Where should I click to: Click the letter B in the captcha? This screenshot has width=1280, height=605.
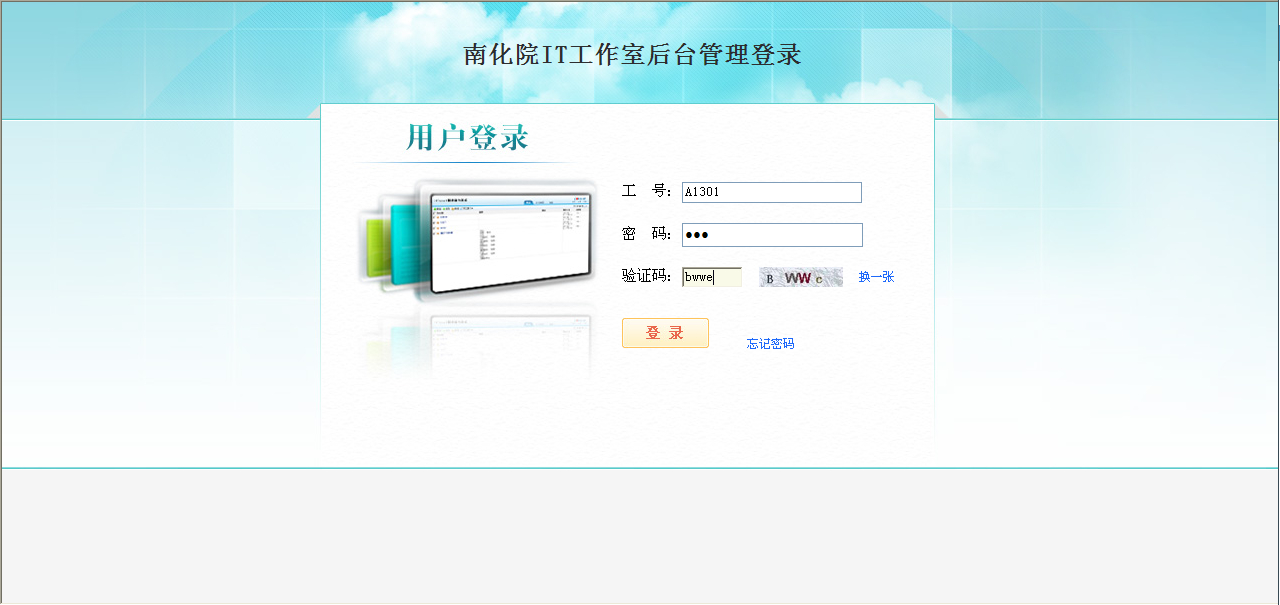770,279
